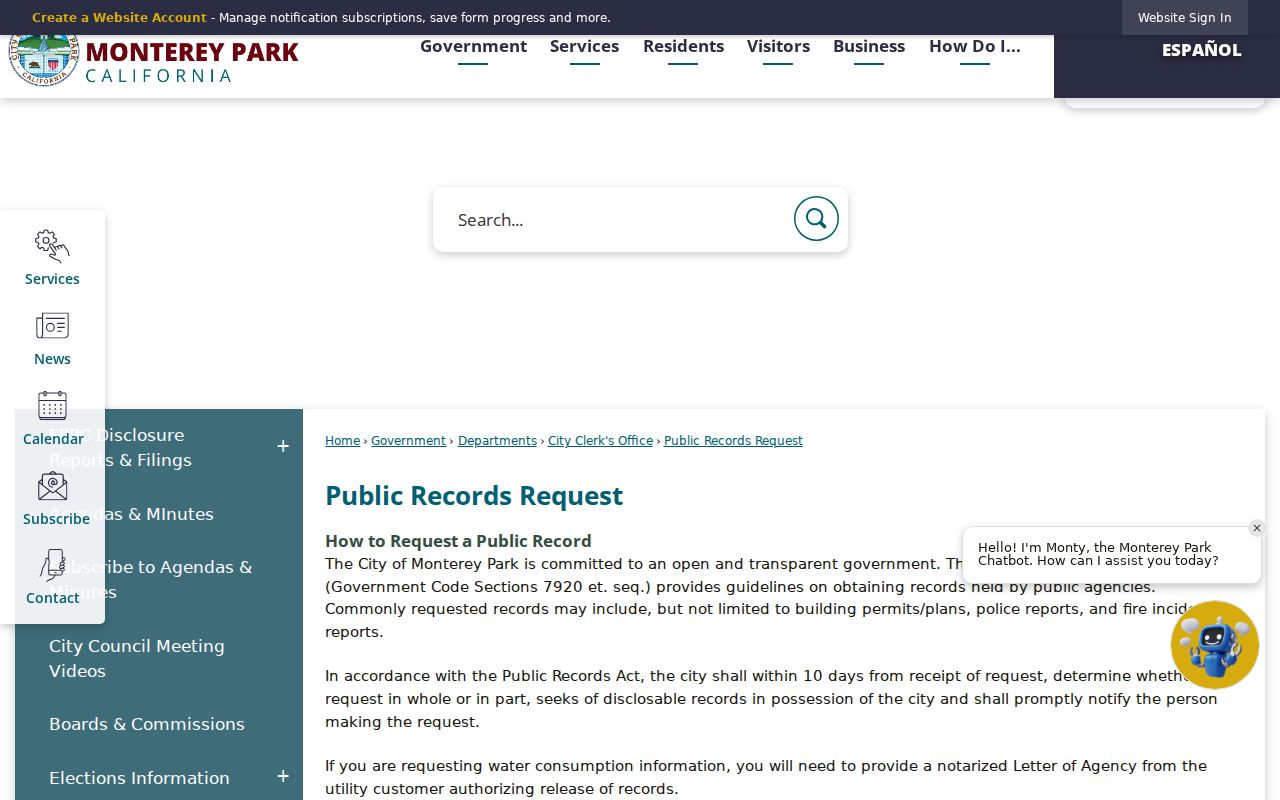1280x800 pixels.
Task: Open the Visitors menu
Action: 778,47
